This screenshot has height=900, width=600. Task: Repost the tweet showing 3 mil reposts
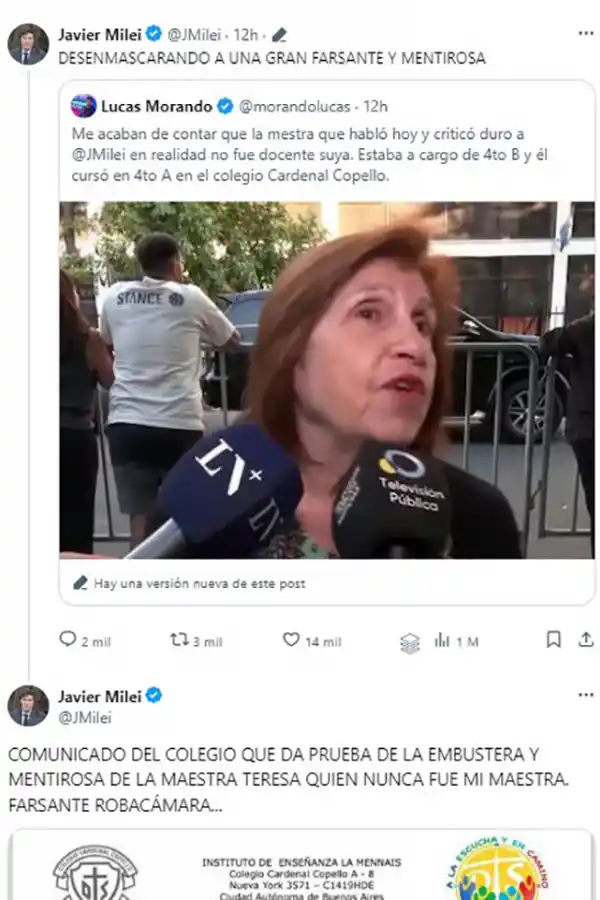coord(180,639)
